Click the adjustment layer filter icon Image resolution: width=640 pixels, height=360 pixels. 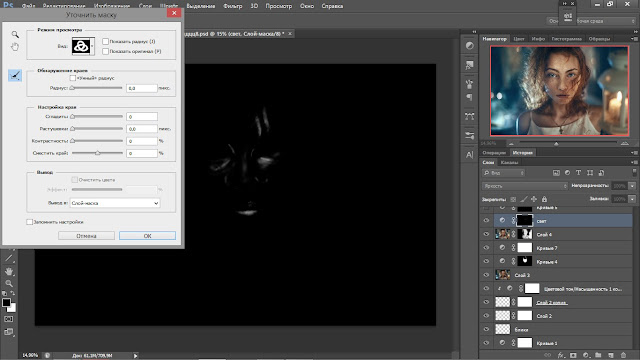567,173
